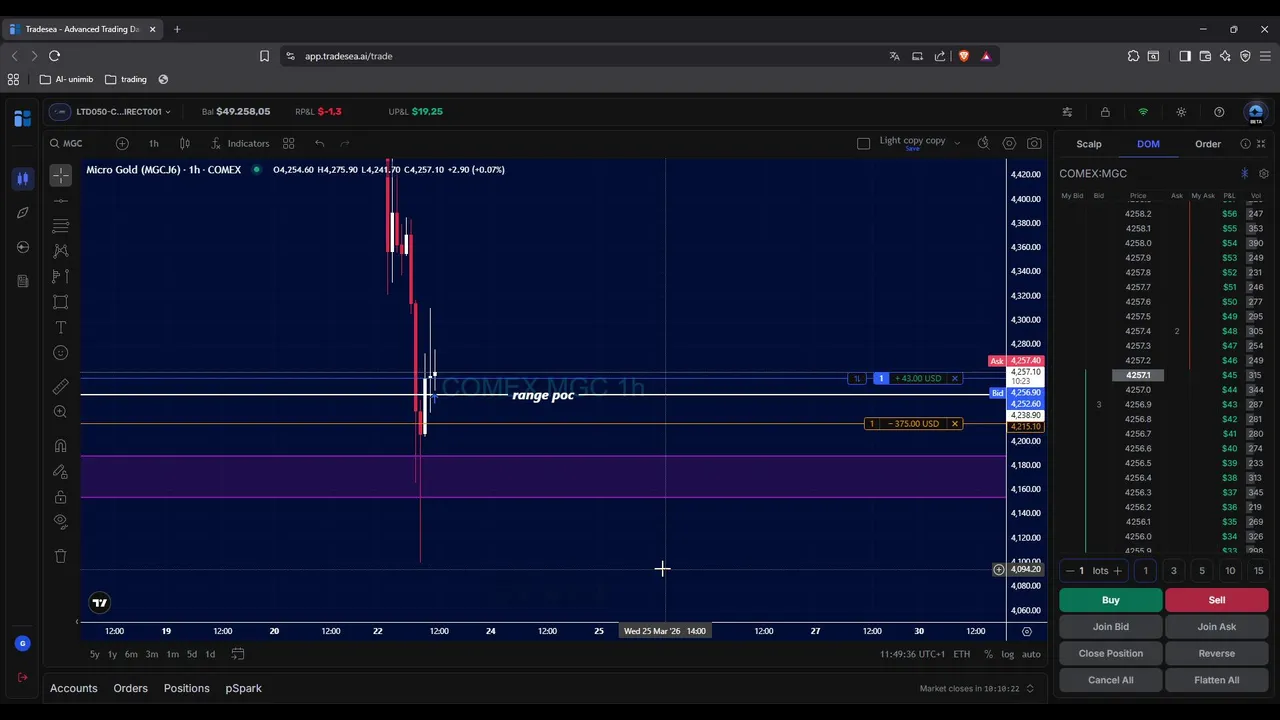Open the go-to-date calendar icon

(x=238, y=654)
